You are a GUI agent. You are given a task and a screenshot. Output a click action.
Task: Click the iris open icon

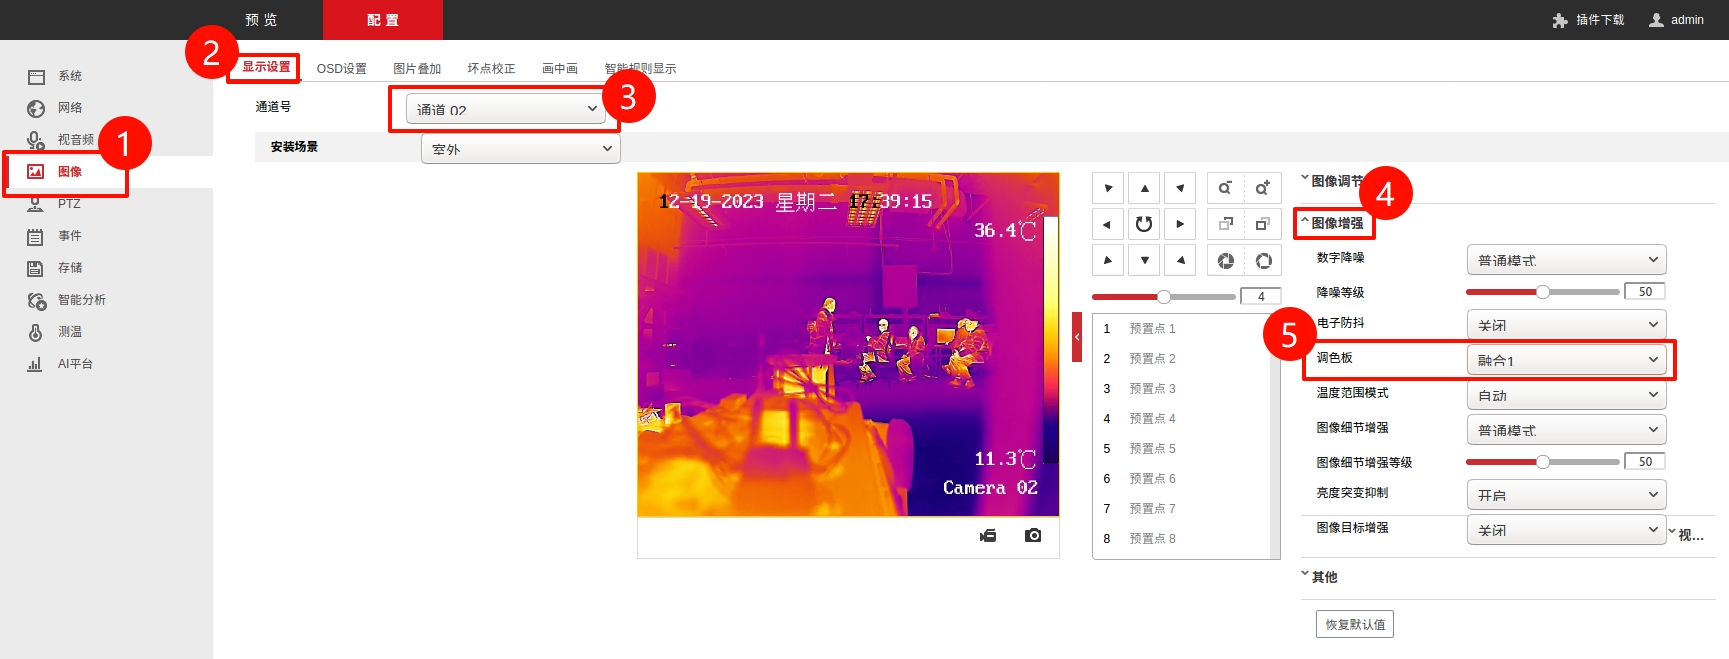tap(1263, 261)
